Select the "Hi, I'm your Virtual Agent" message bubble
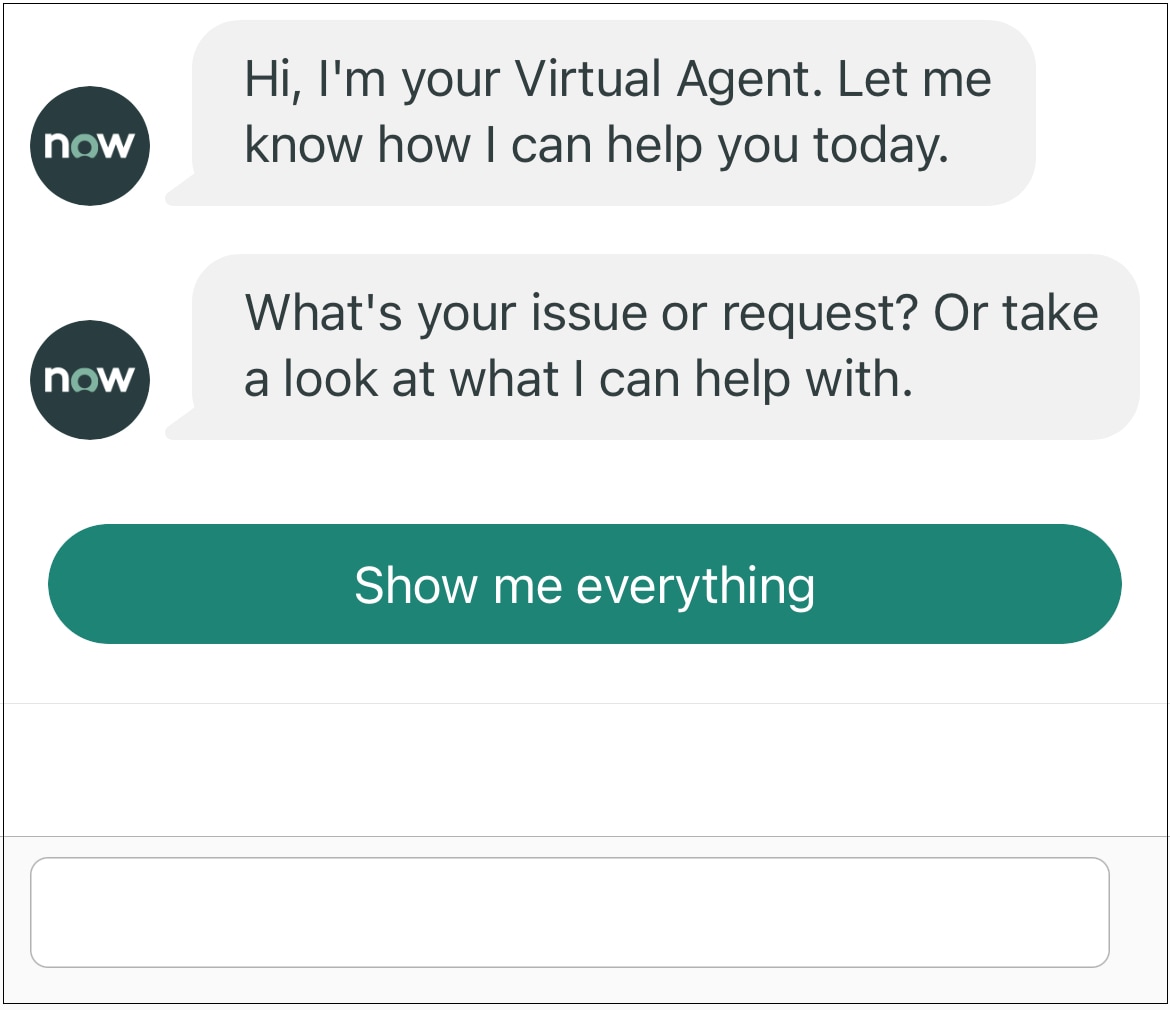 click(x=601, y=113)
